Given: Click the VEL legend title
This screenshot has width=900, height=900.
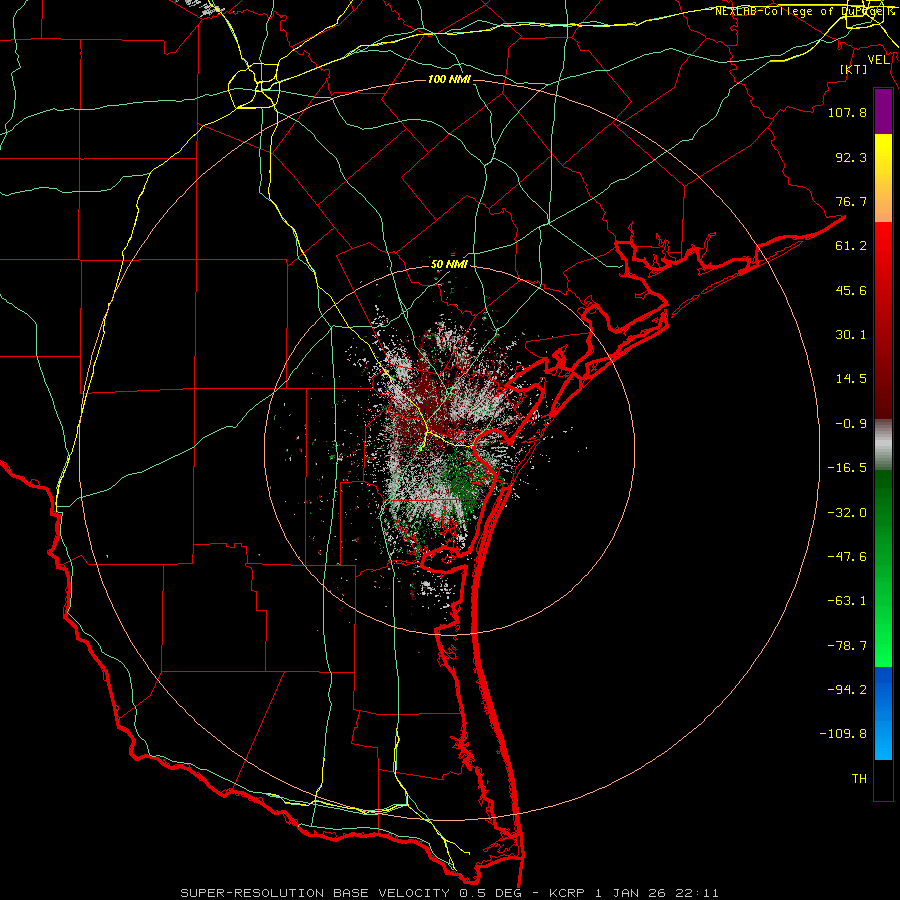Looking at the screenshot, I should click(878, 60).
